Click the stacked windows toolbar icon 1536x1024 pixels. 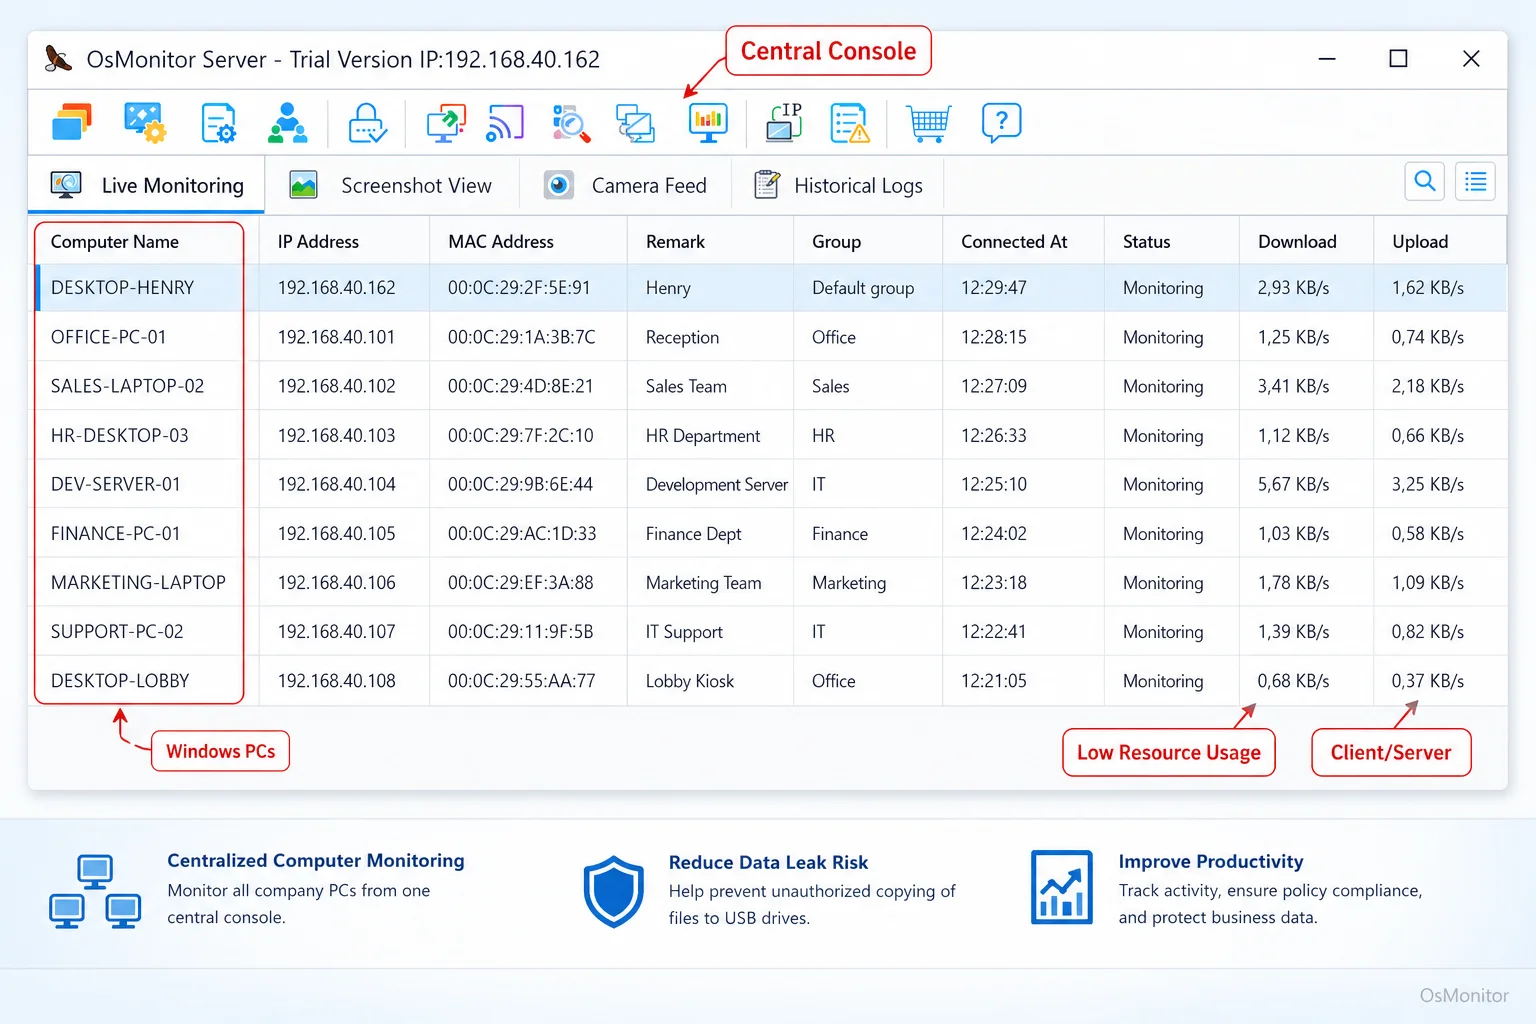pos(71,123)
